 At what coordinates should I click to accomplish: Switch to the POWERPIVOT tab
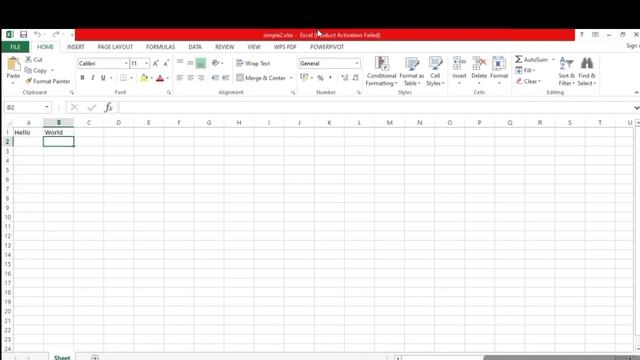[327, 47]
